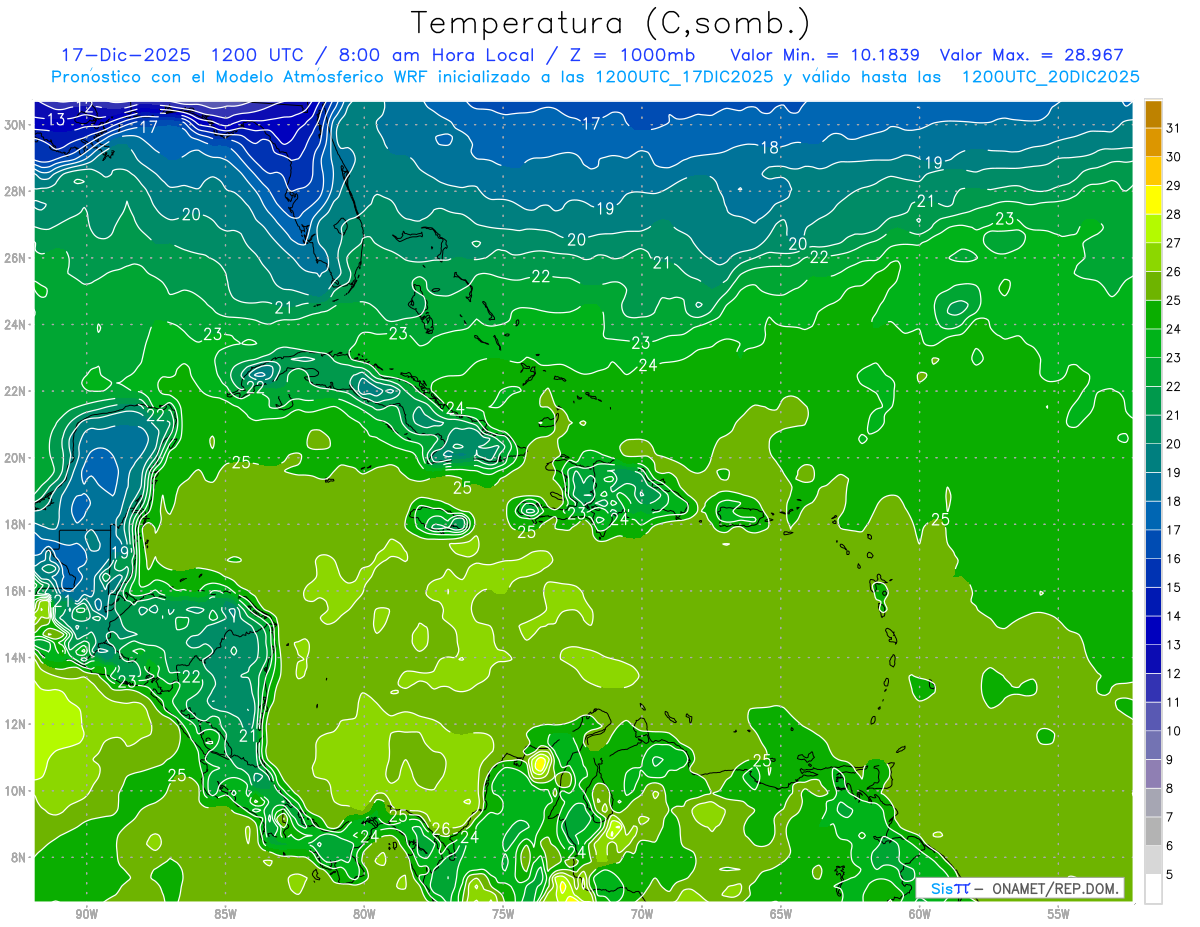
Task: Click the "18N" latitude axis label
Action: point(16,524)
